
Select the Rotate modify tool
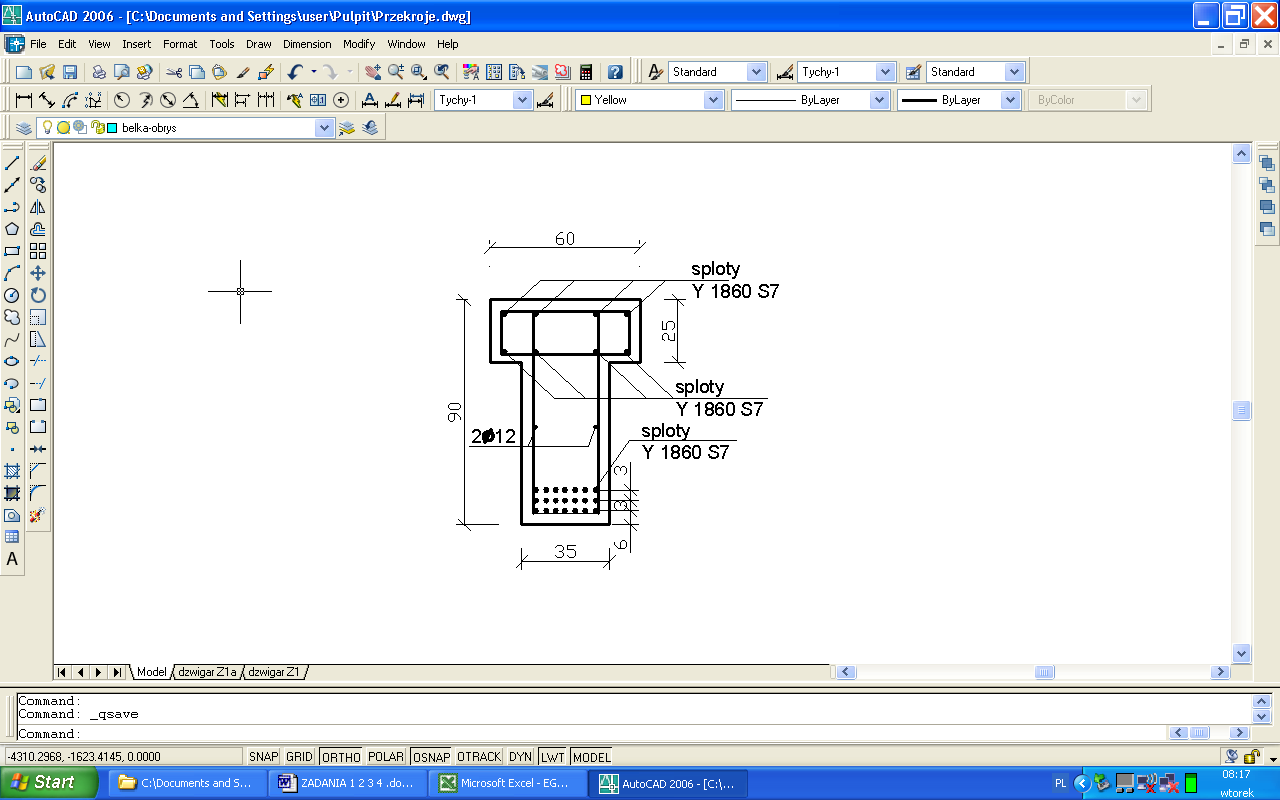point(38,295)
